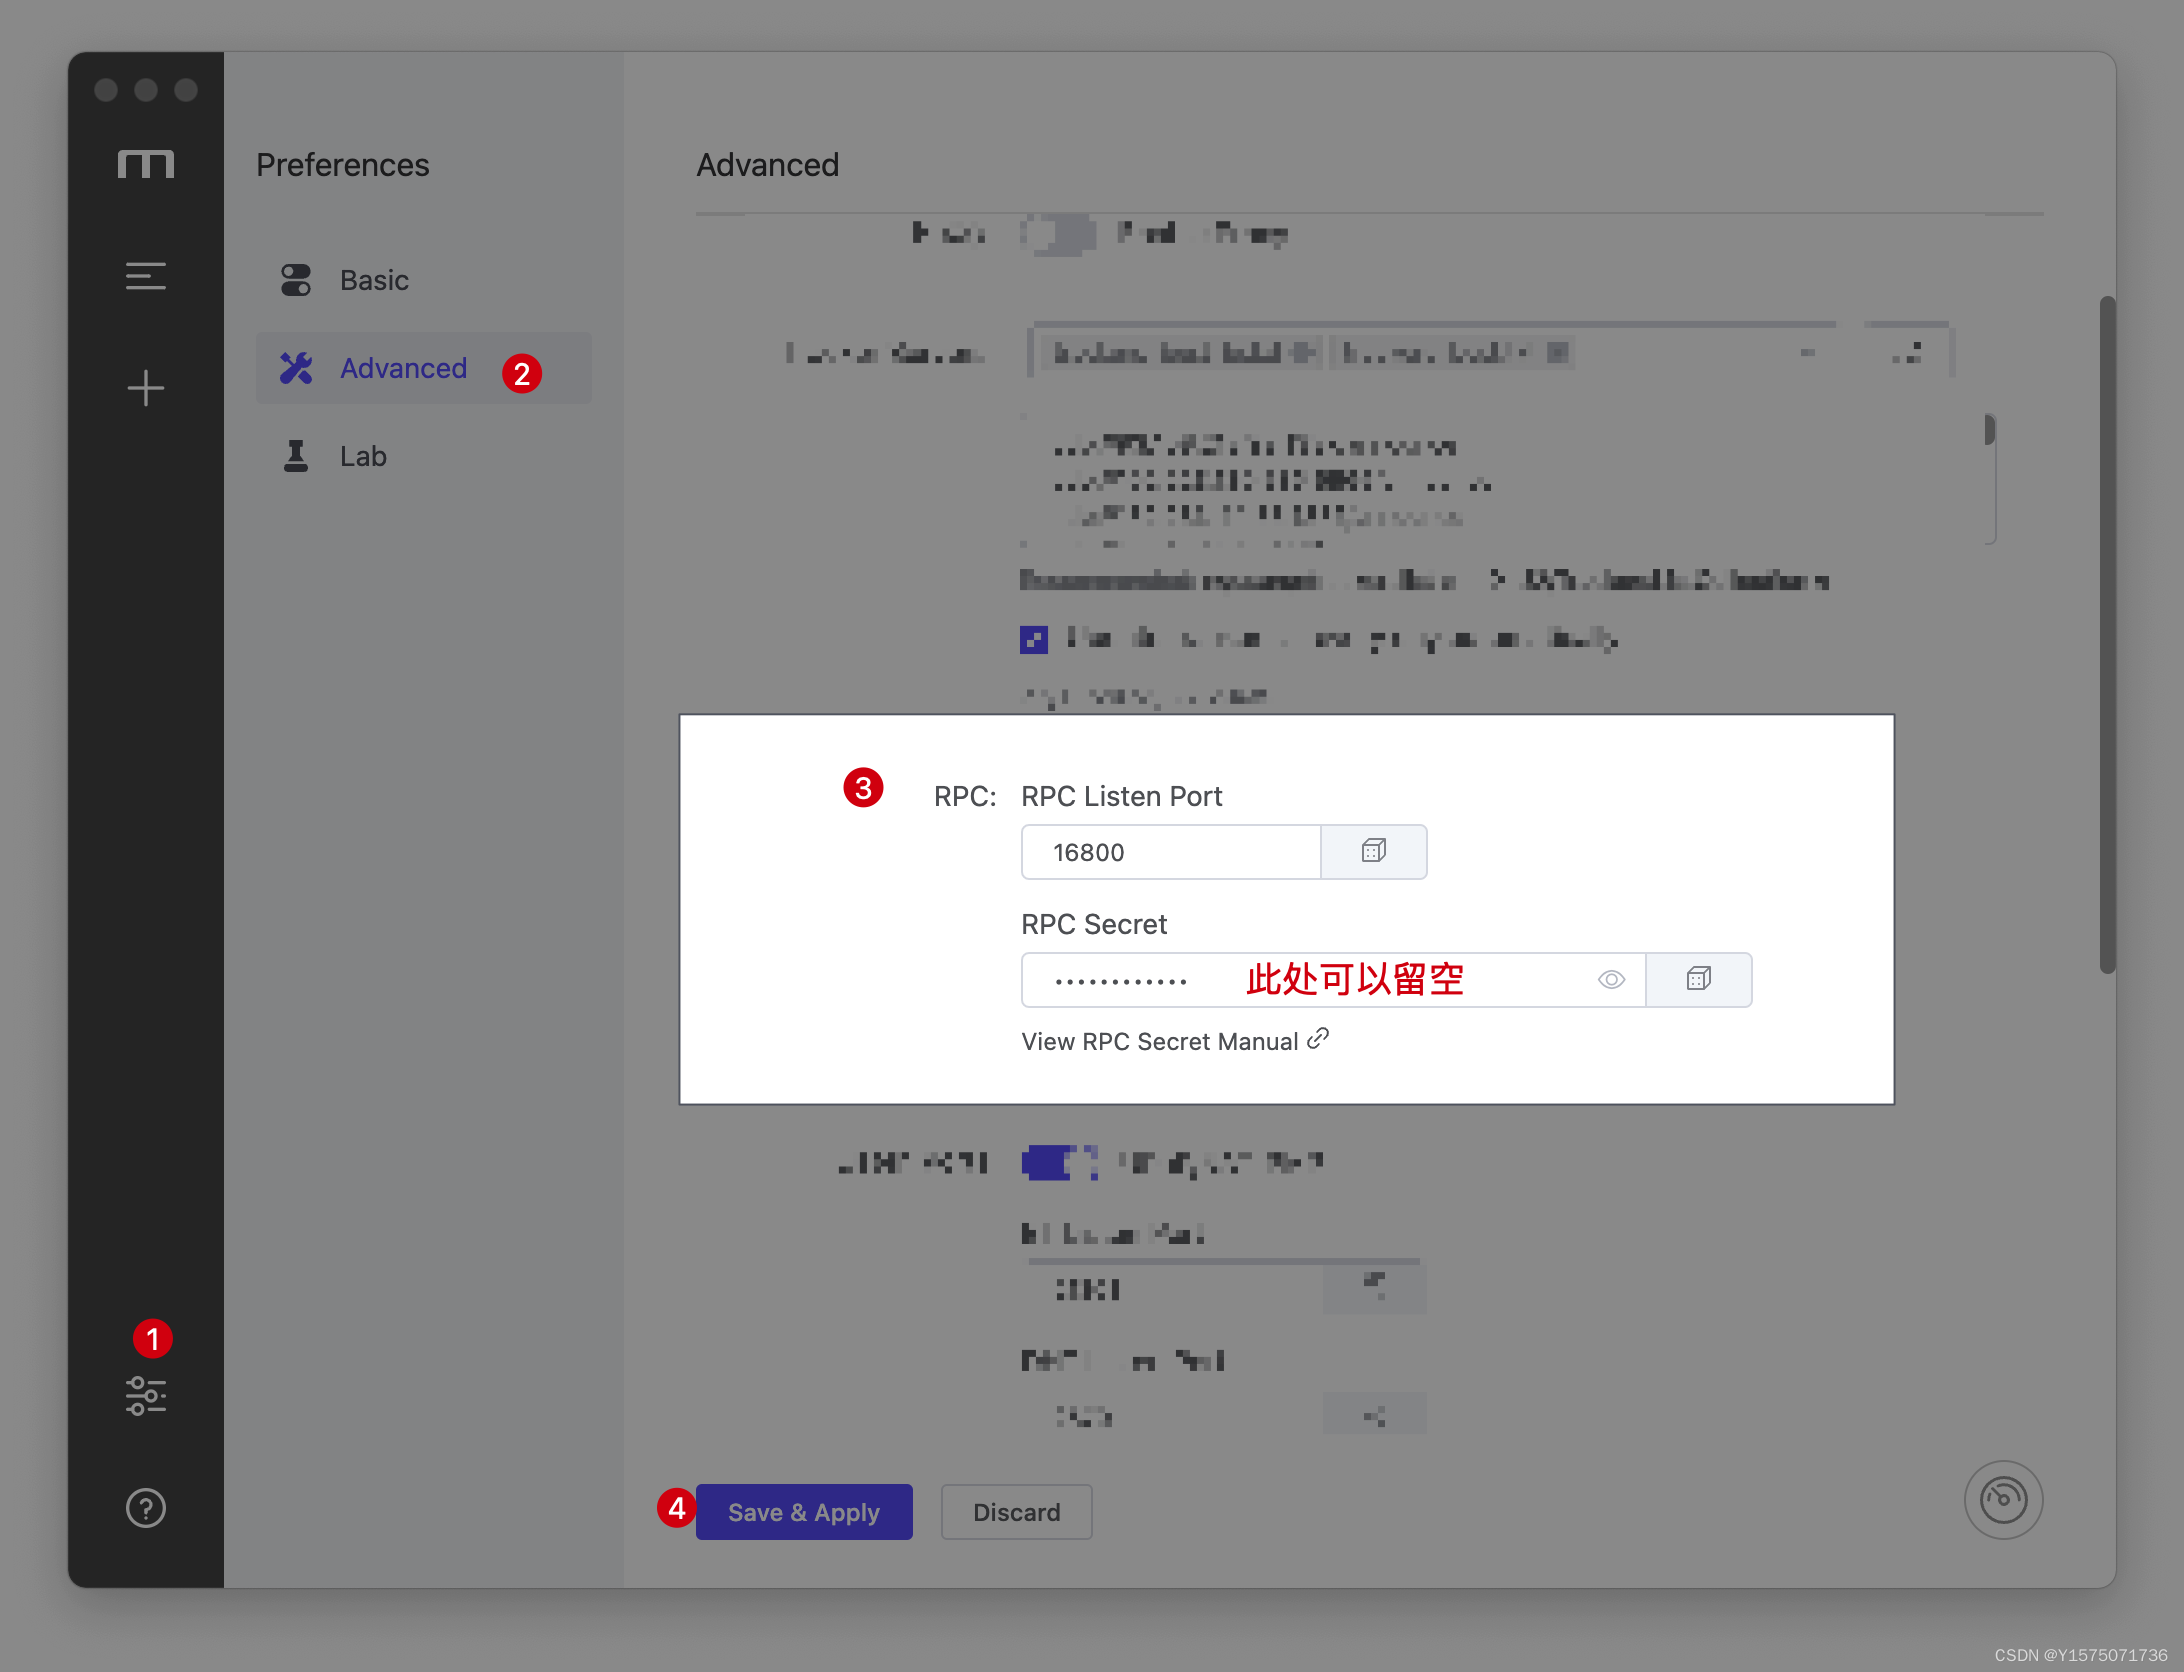The image size is (2184, 1672).
Task: Click the speedometer icon bottom right
Action: point(2003,1499)
